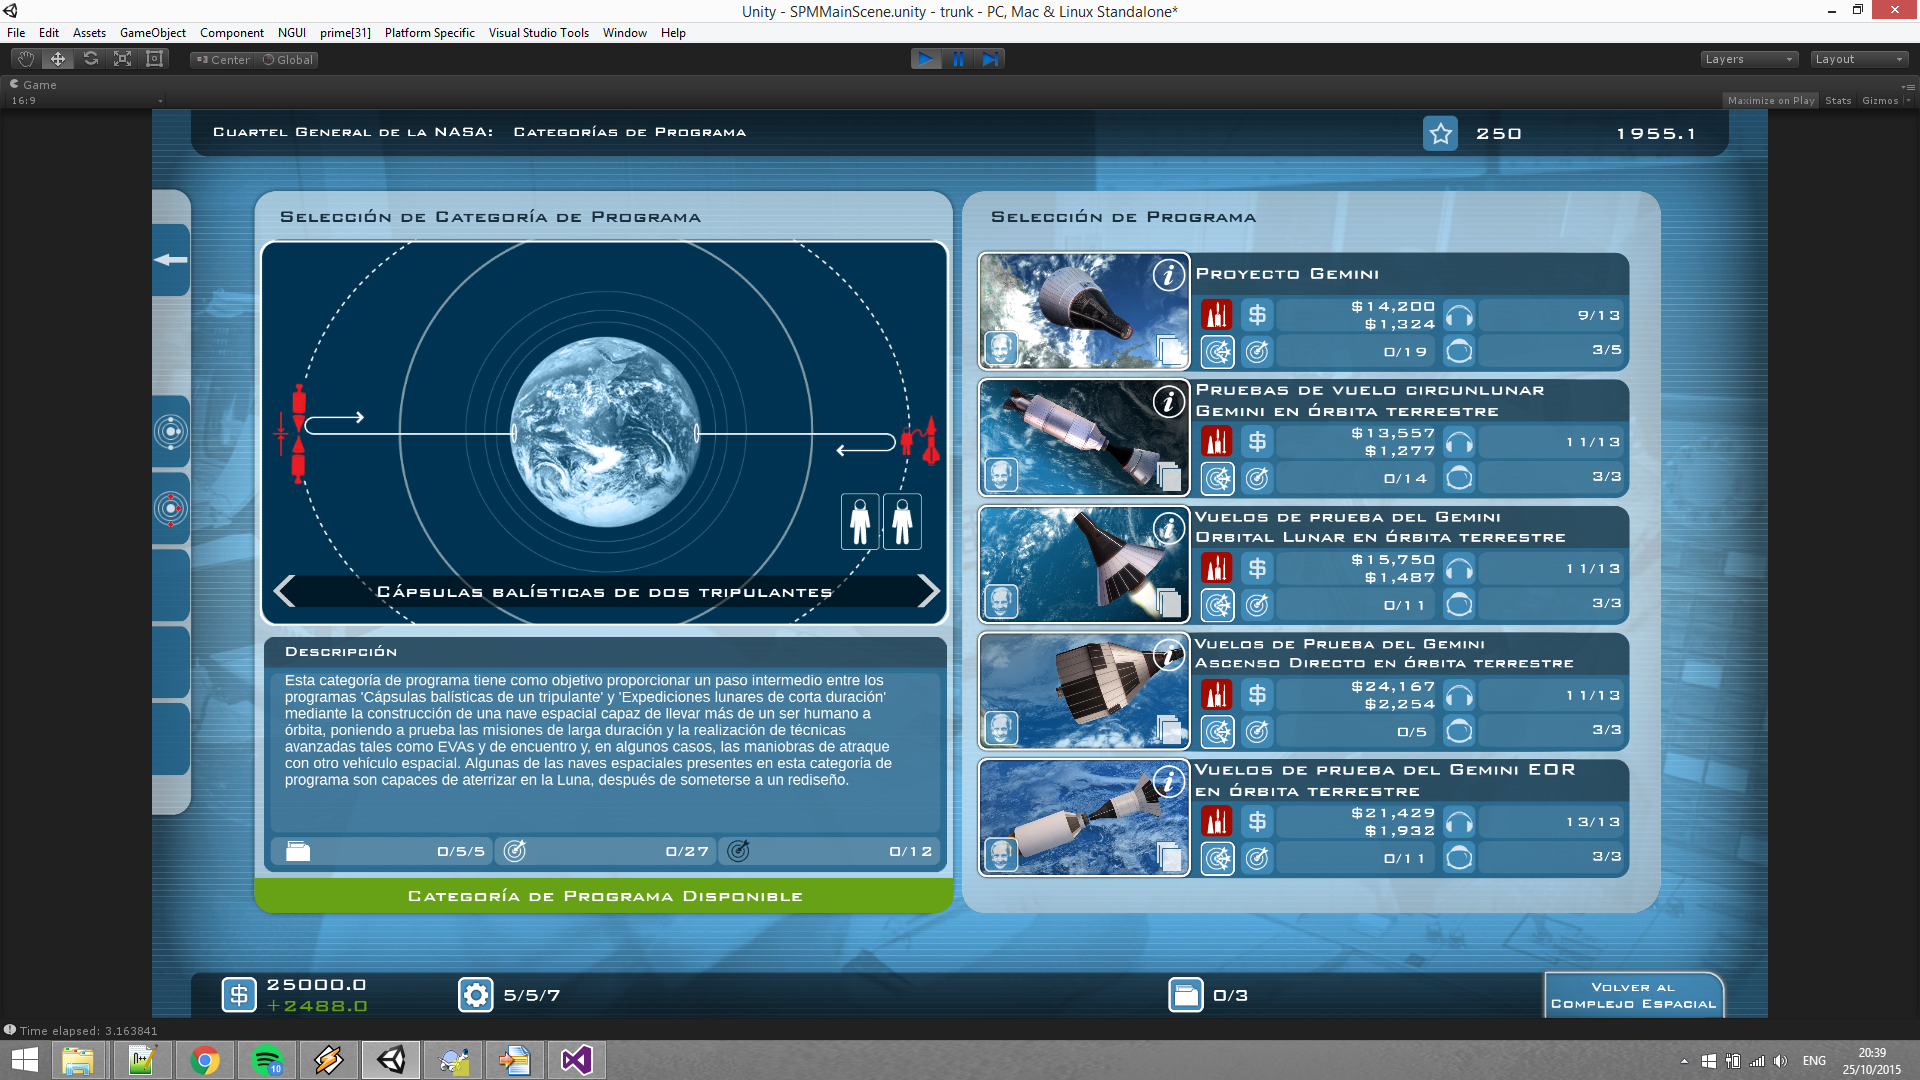Click the back arrow side button
Screen dimensions: 1920x1080
171,260
